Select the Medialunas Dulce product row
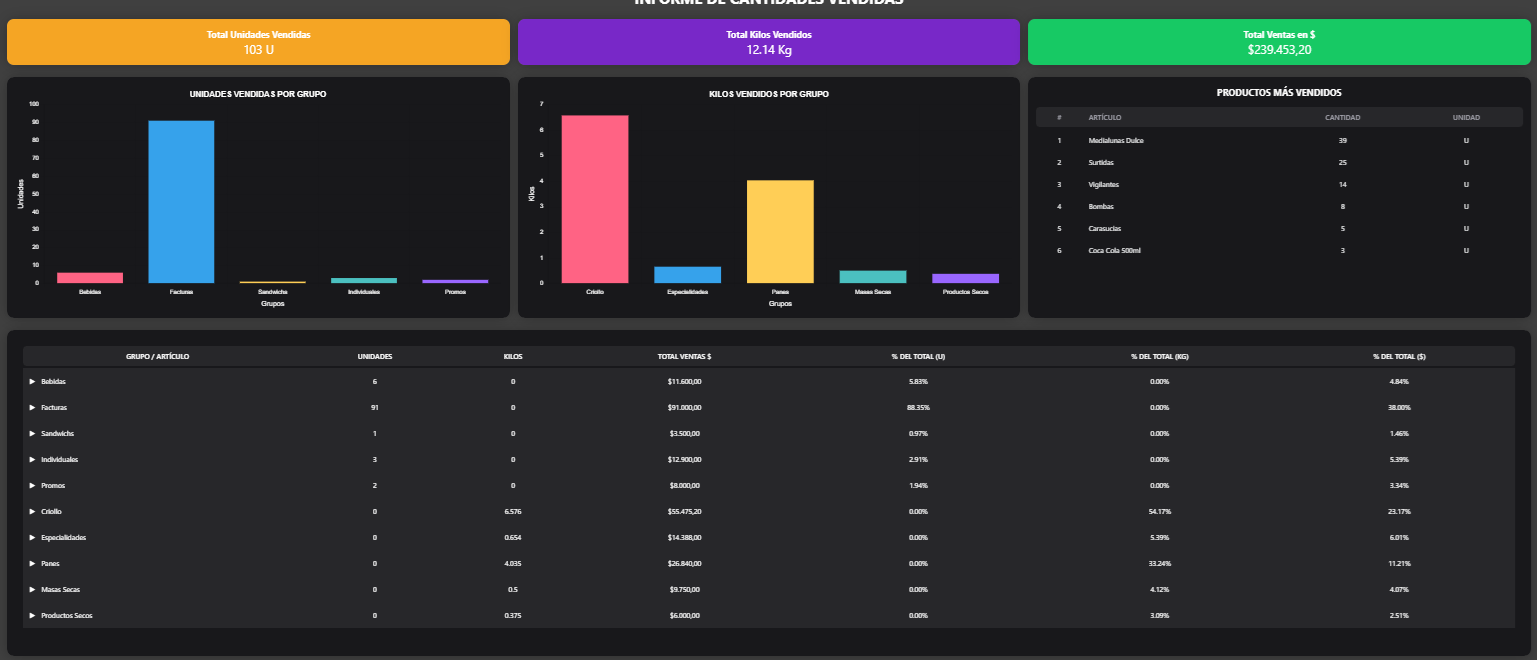The width and height of the screenshot is (1537, 660). 1116,141
